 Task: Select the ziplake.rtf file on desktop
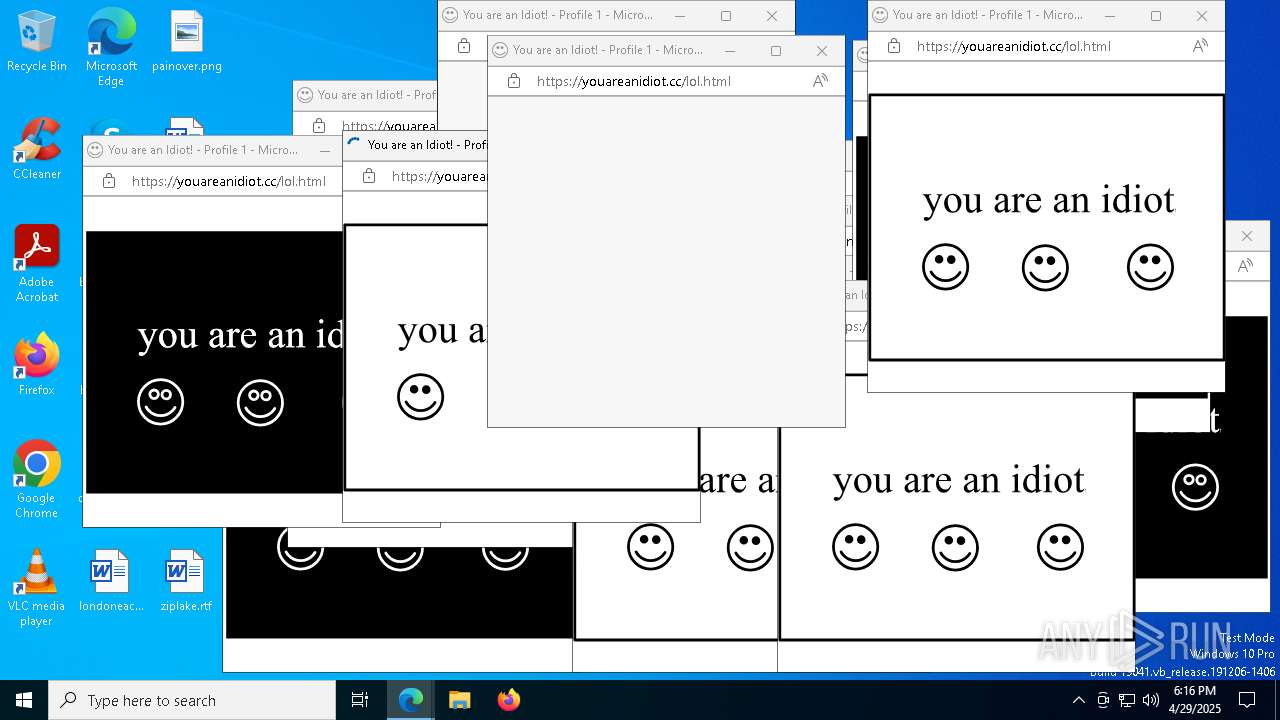pos(186,581)
